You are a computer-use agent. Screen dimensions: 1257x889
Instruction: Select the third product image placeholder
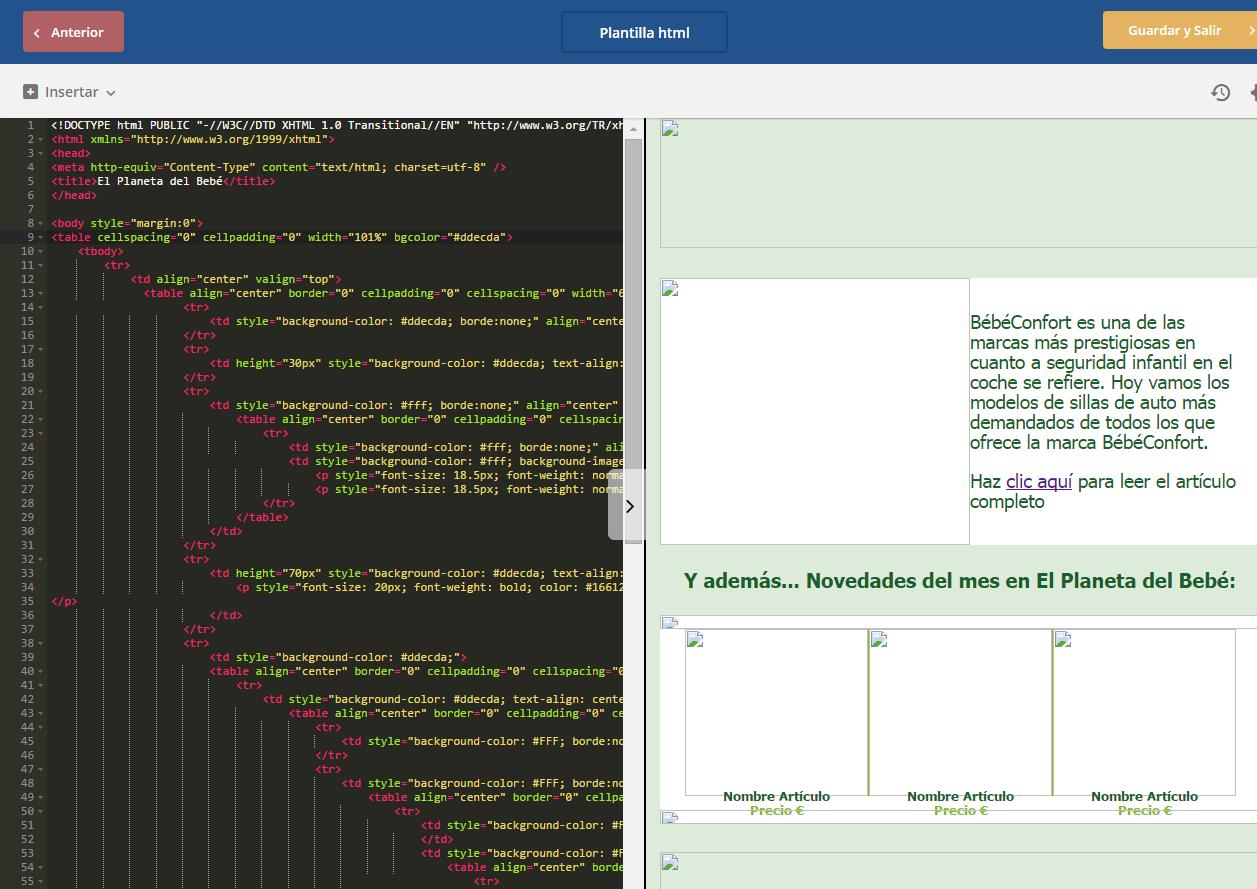click(1144, 712)
